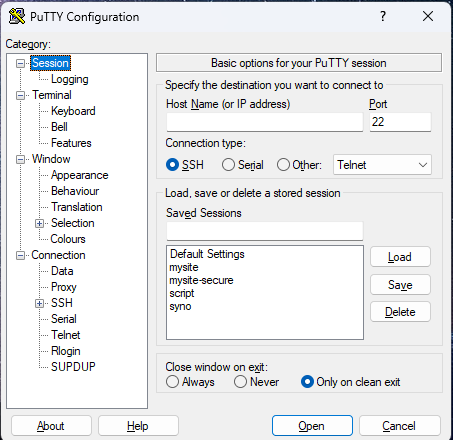This screenshot has width=453, height=440.
Task: Click the Save button
Action: point(400,285)
